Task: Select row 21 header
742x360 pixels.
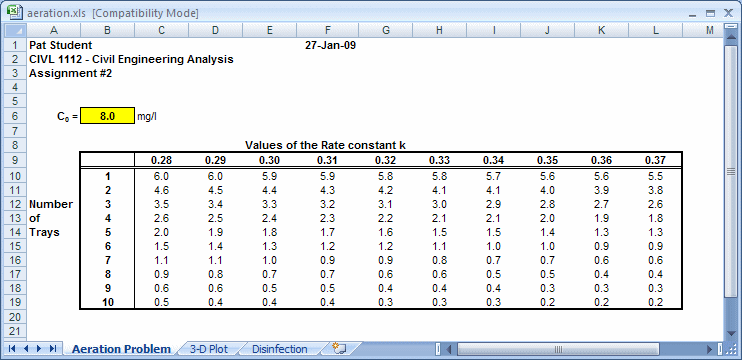Action: point(15,331)
